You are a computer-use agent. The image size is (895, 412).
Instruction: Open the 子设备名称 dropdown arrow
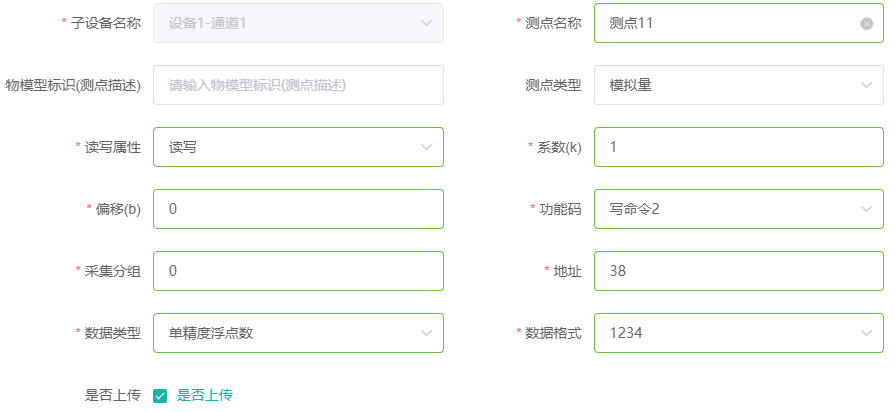coord(426,23)
